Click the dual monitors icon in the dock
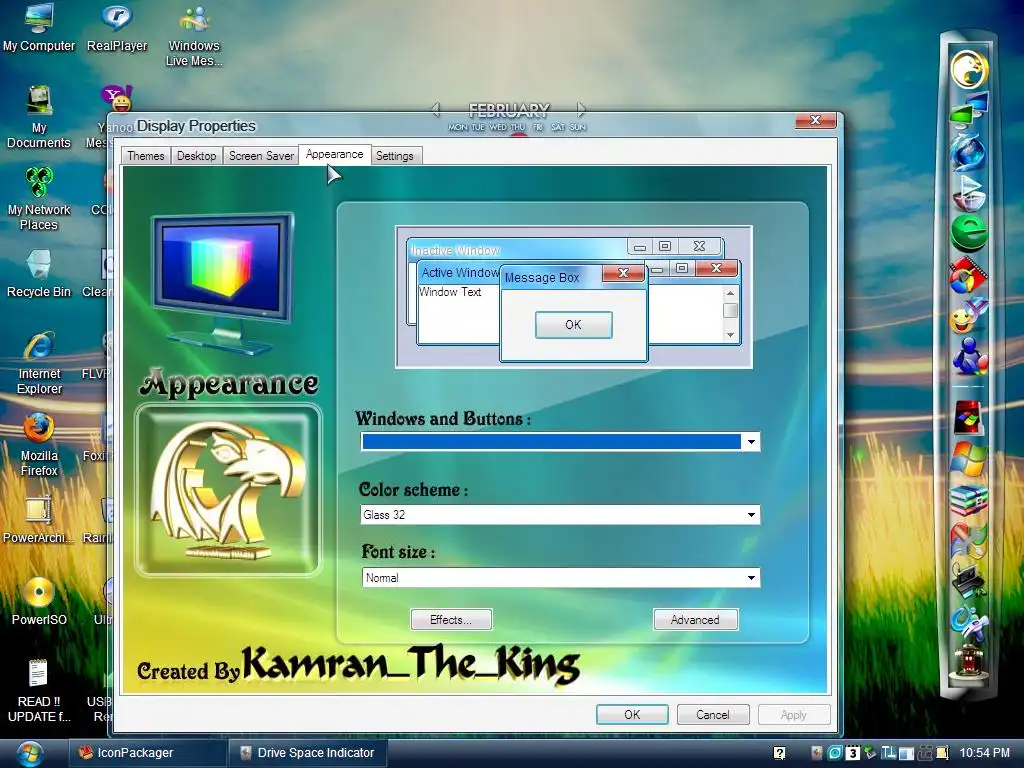The image size is (1024, 768). click(x=969, y=110)
